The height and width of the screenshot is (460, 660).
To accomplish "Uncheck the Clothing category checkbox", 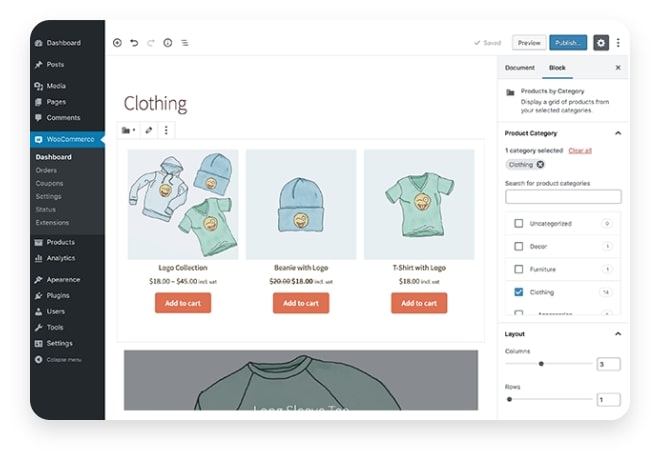I will pos(518,292).
